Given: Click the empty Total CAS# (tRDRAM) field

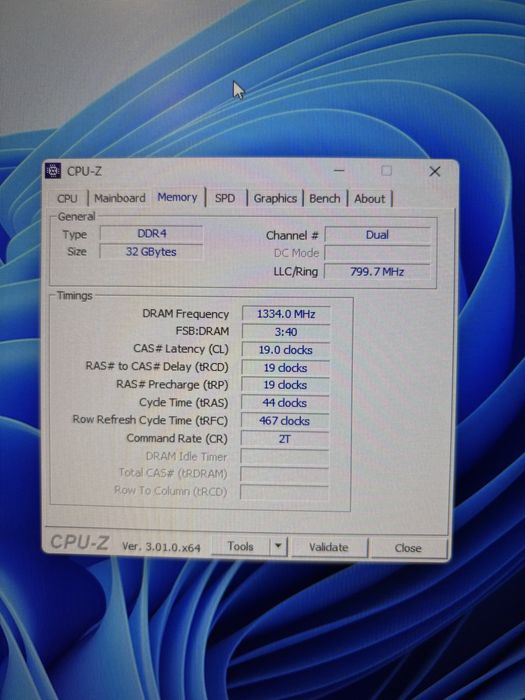Looking at the screenshot, I should click(x=284, y=474).
